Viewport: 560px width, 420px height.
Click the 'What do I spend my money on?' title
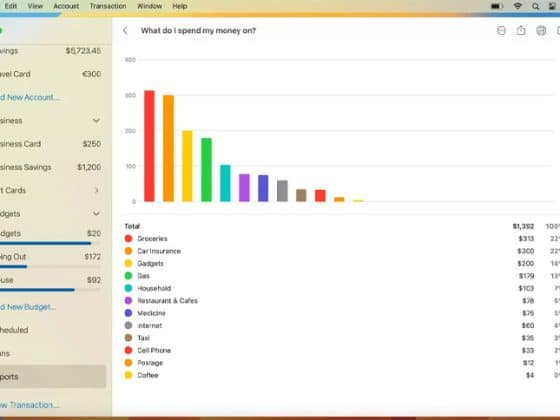(198, 31)
